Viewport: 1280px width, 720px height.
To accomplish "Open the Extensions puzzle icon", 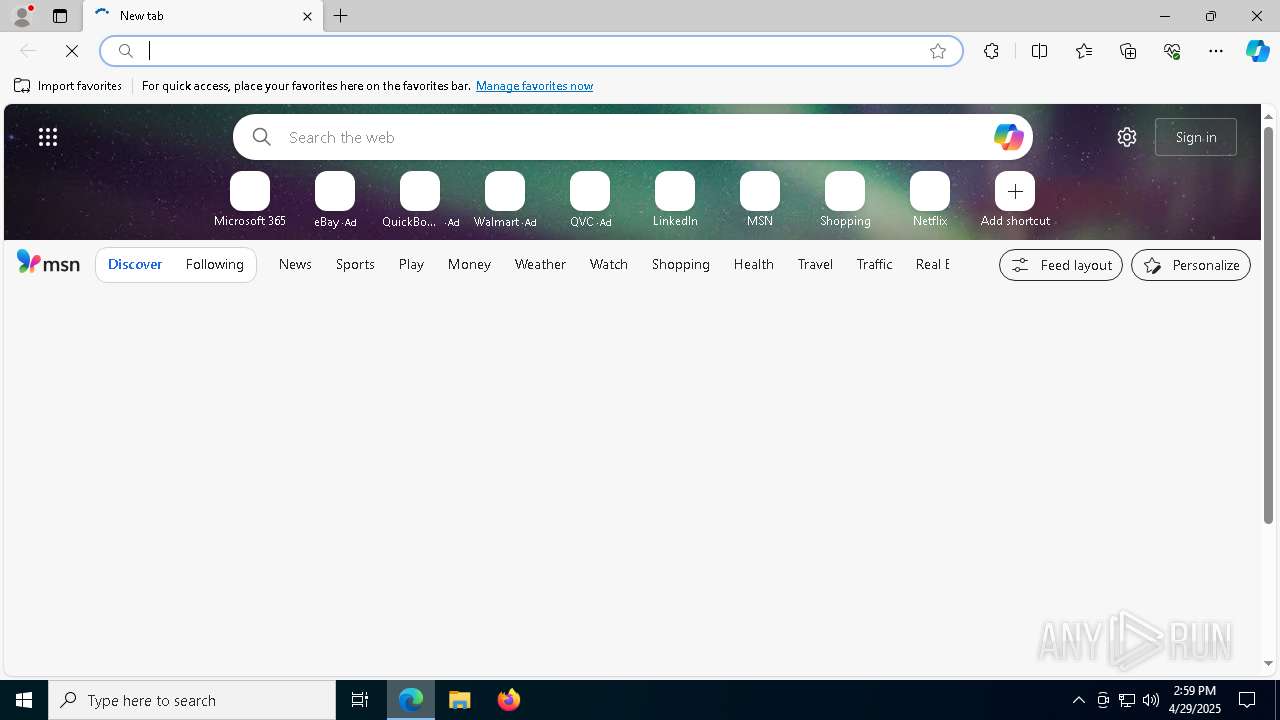I will (x=991, y=51).
